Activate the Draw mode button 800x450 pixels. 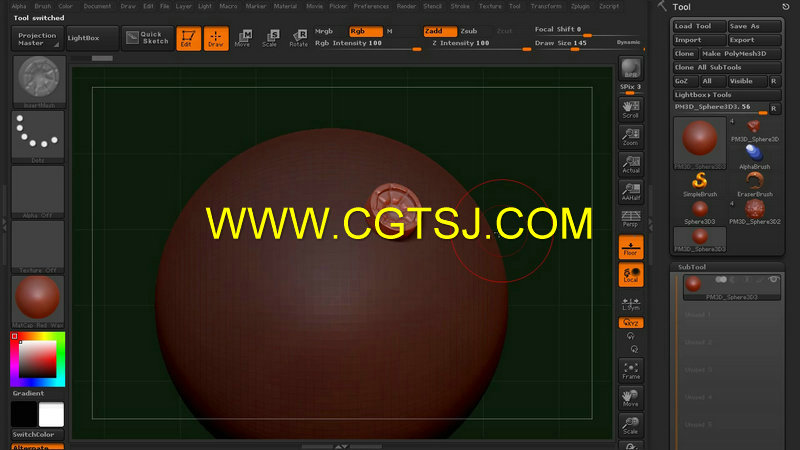(216, 38)
